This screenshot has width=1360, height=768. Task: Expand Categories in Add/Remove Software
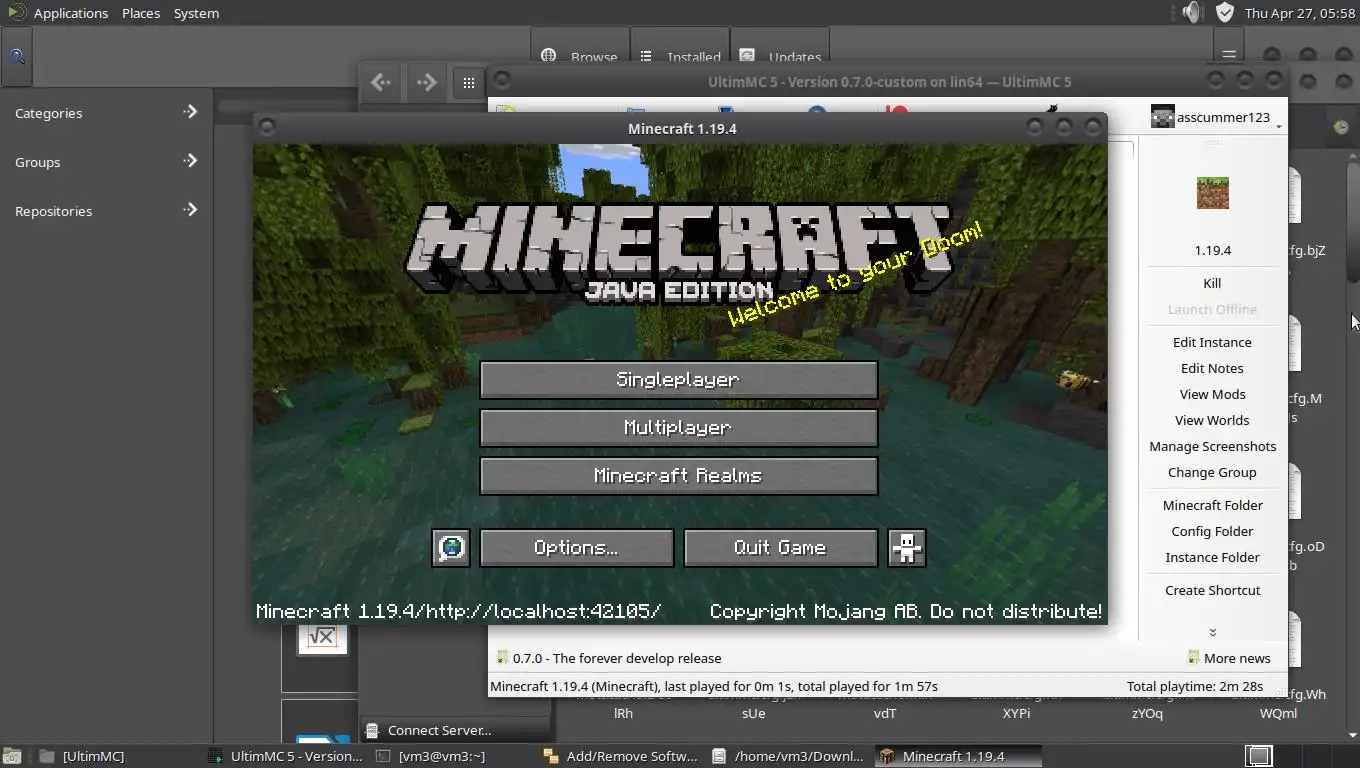tap(105, 113)
